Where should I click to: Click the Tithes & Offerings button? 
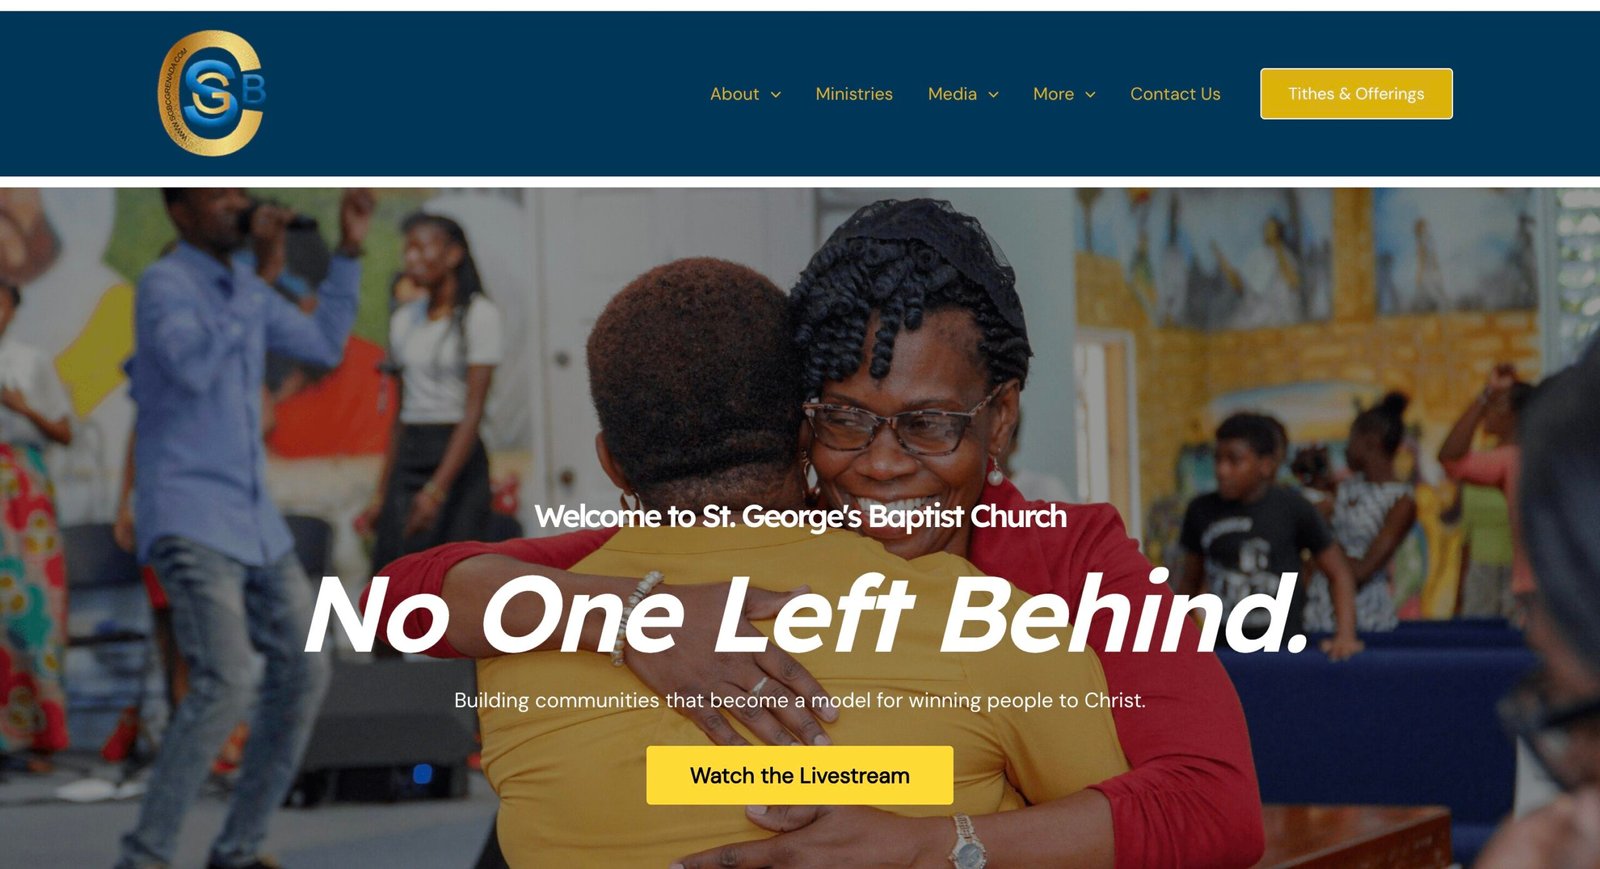1356,94
